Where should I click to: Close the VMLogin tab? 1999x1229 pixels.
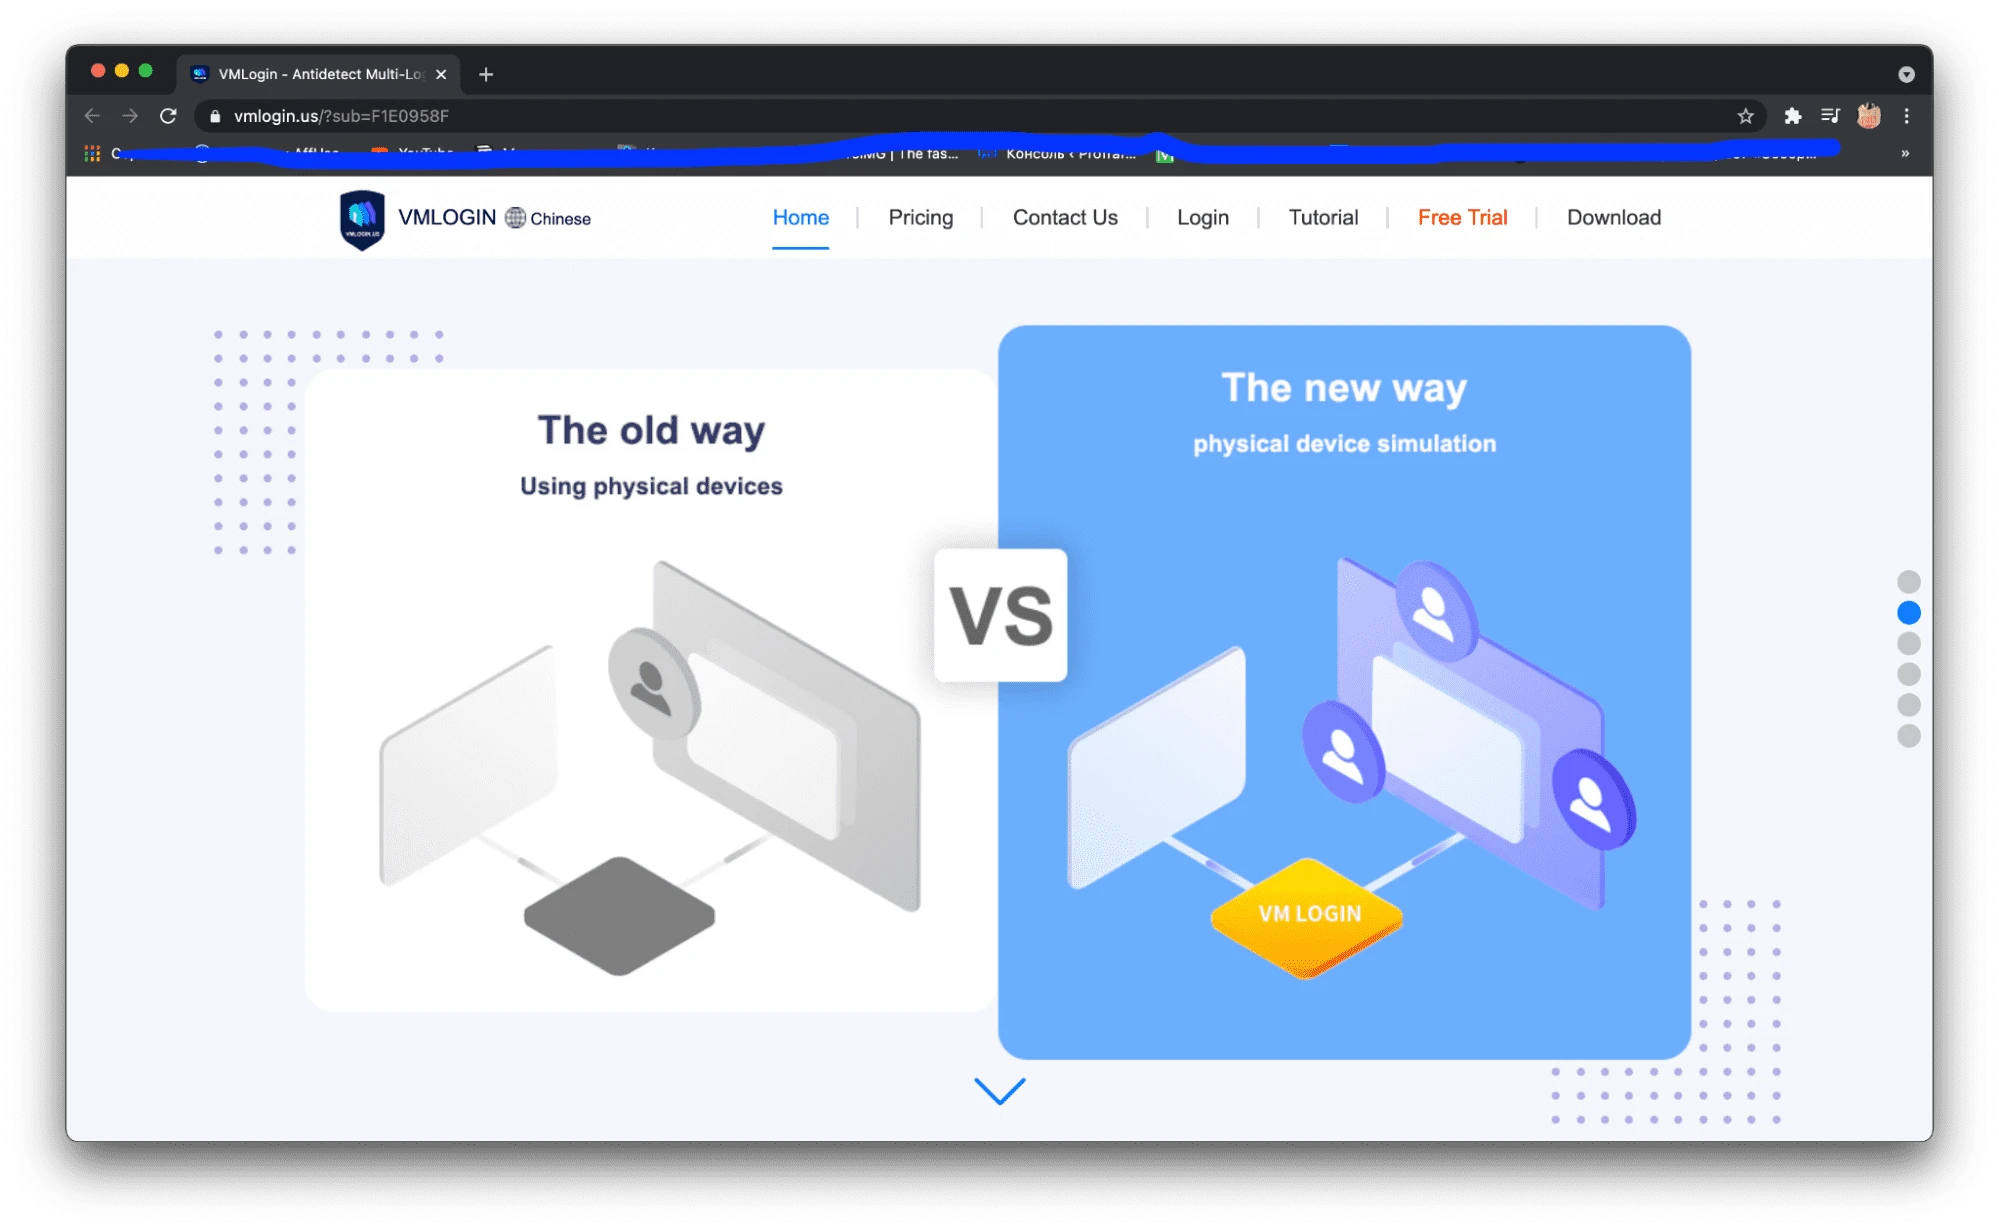(x=441, y=74)
